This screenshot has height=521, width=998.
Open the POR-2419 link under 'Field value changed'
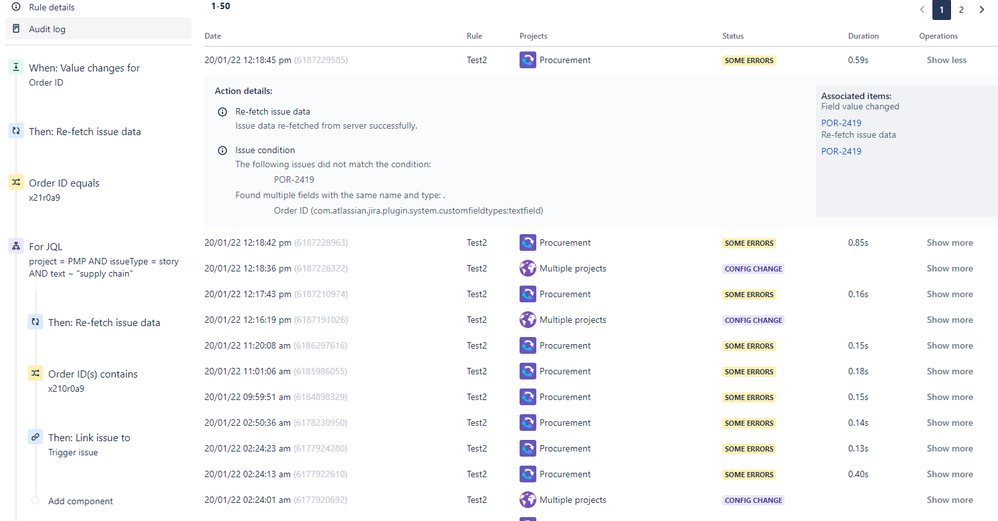(x=841, y=123)
